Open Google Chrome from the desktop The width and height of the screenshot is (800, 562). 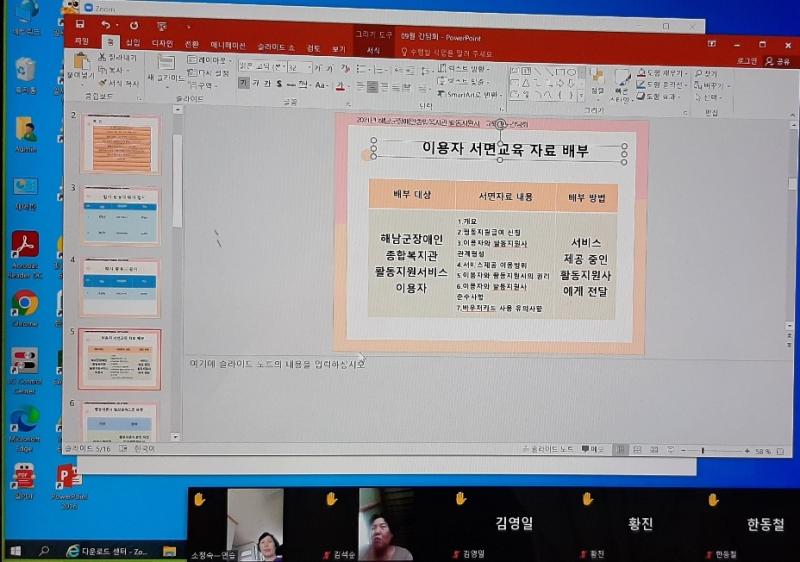(x=24, y=304)
